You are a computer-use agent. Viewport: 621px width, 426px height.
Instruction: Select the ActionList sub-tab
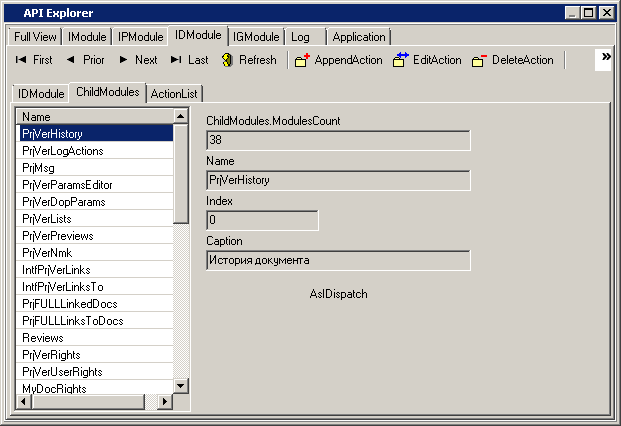coord(175,94)
